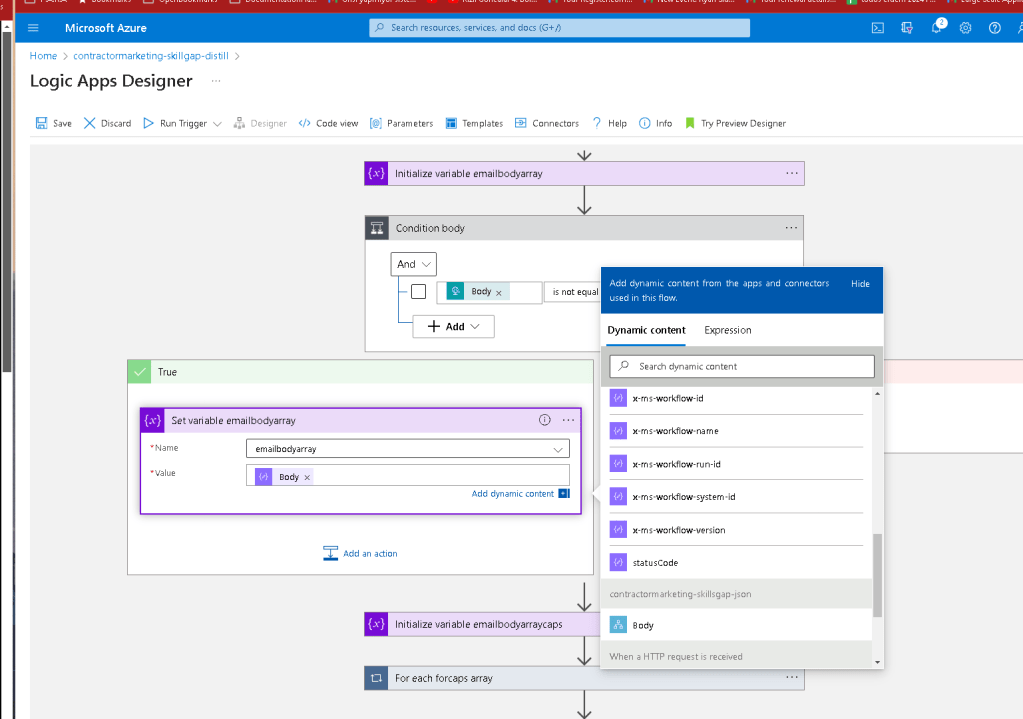
Task: Insert Body from contractormarketing-skillsgap-json
Action: (736, 625)
